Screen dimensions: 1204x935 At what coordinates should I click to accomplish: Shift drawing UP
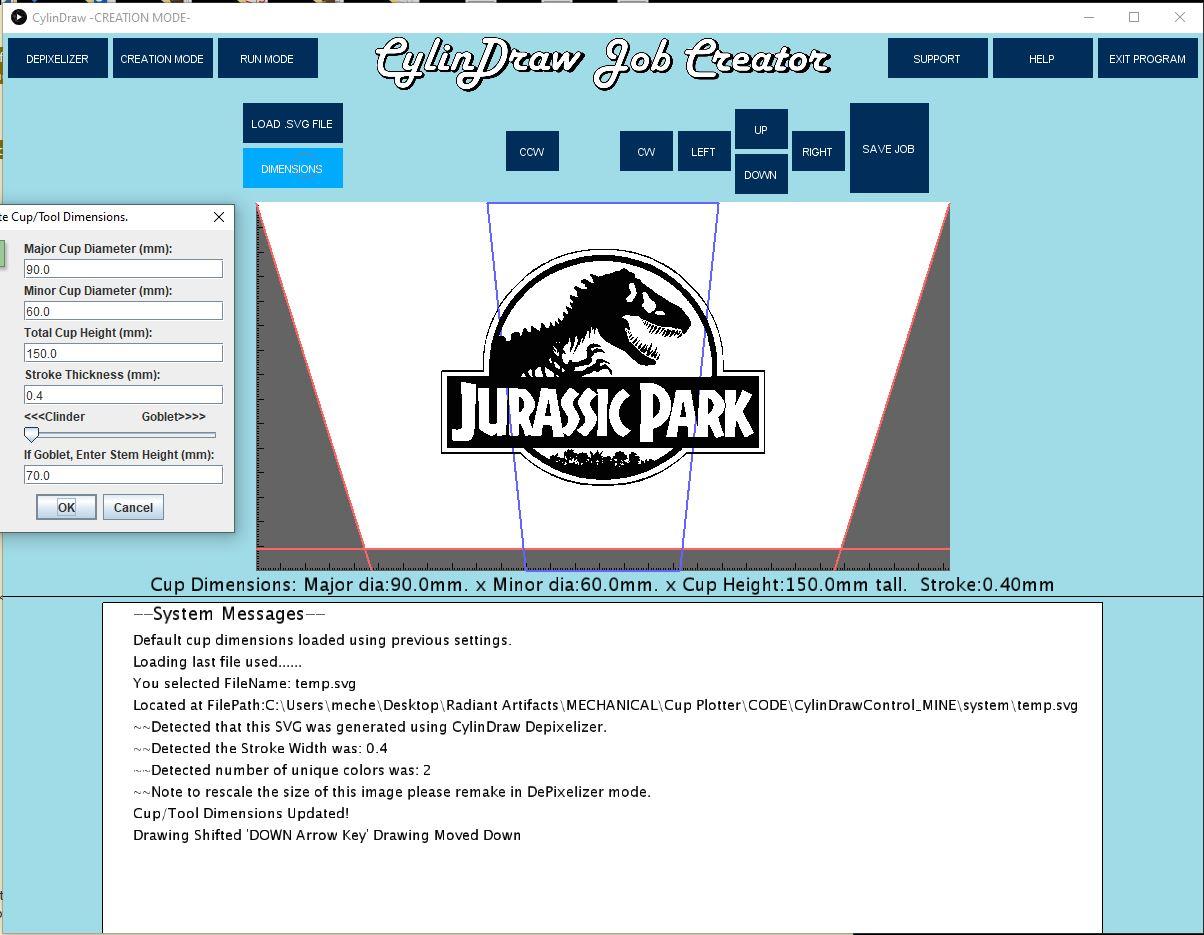761,130
